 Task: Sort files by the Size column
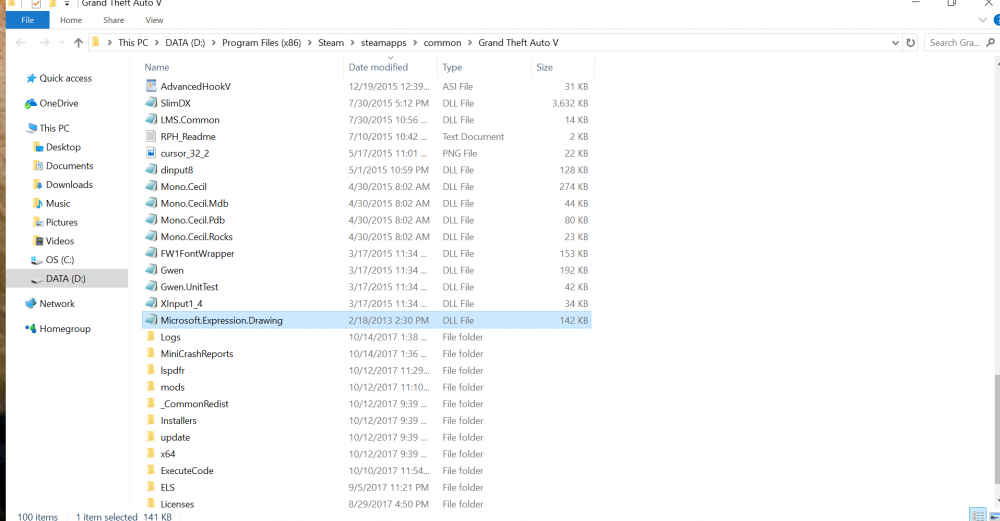(x=544, y=67)
